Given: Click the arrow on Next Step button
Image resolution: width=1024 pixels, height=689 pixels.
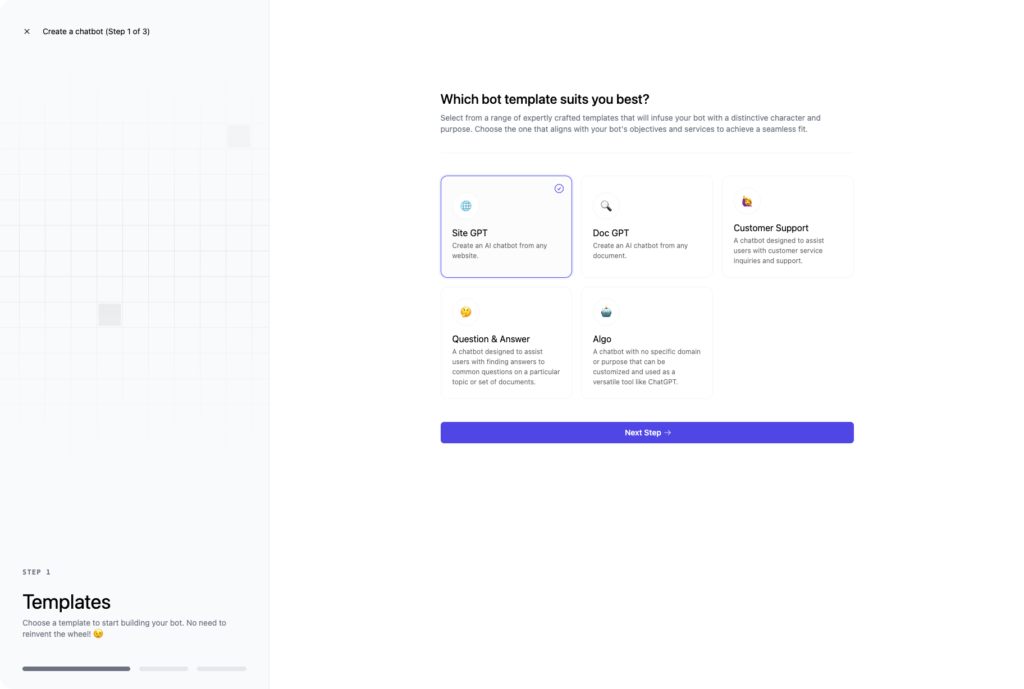Looking at the screenshot, I should (667, 432).
